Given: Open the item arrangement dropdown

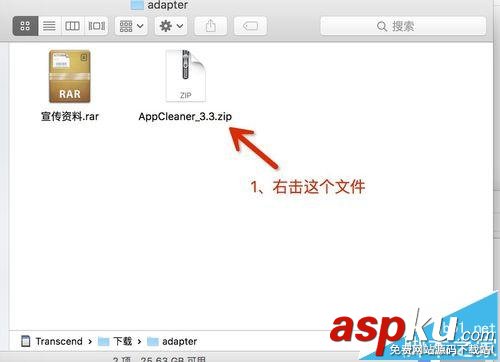Looking at the screenshot, I should click(131, 26).
